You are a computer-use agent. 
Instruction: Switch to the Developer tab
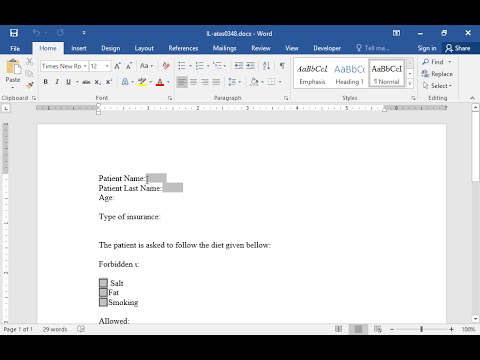(327, 48)
